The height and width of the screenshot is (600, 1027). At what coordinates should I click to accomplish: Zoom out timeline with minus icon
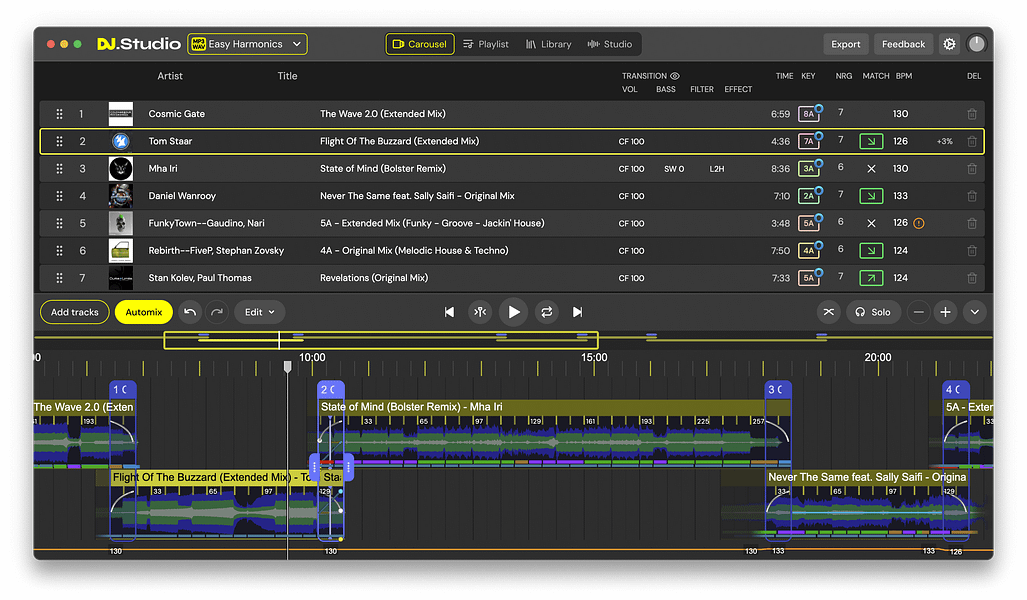(919, 312)
